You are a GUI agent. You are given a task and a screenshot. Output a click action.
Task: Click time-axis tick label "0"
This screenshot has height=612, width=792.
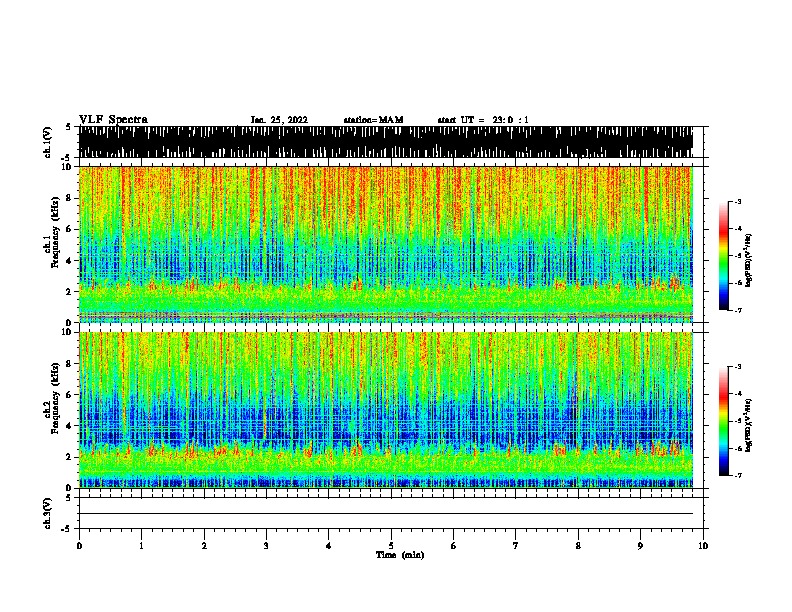tap(79, 546)
